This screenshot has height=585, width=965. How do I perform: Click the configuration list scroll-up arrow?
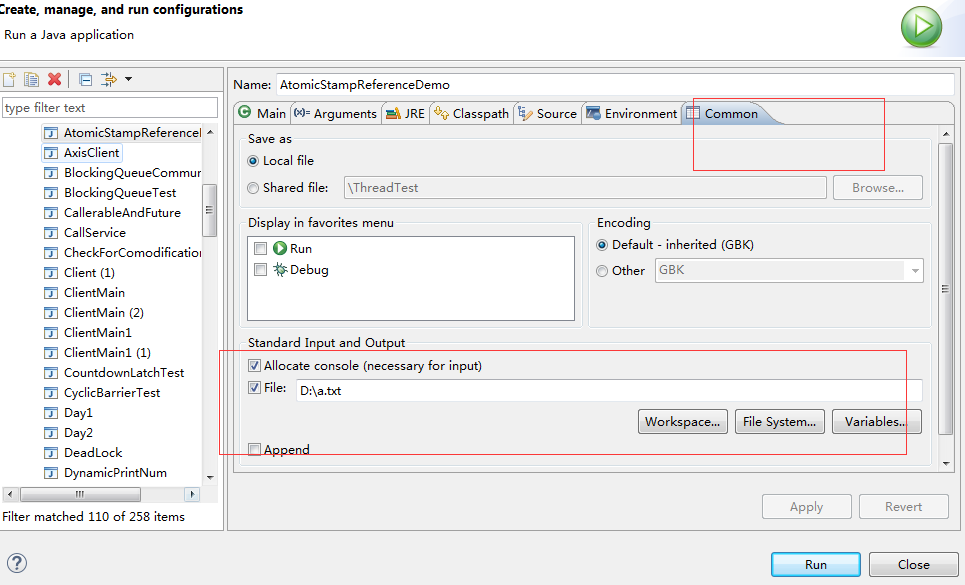point(210,132)
